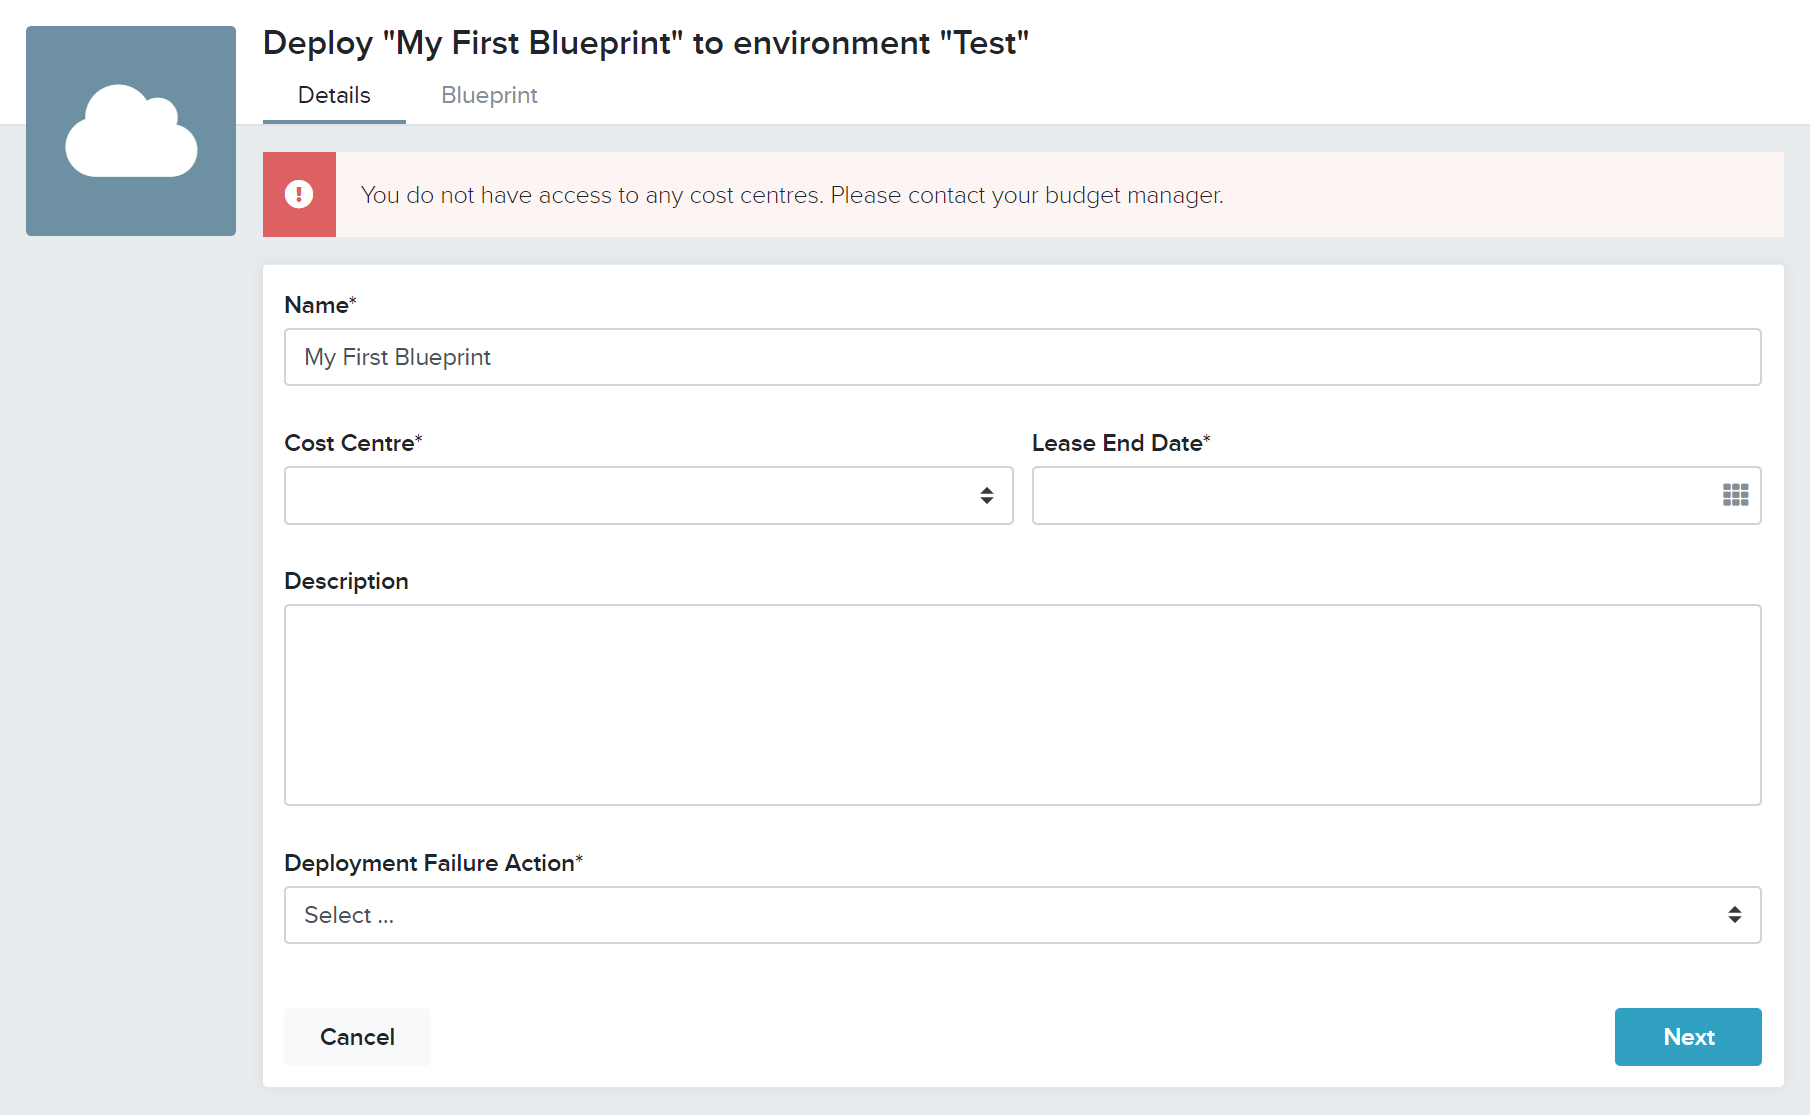Click the Description label
Screen dimensions: 1810x1115
[x=346, y=581]
